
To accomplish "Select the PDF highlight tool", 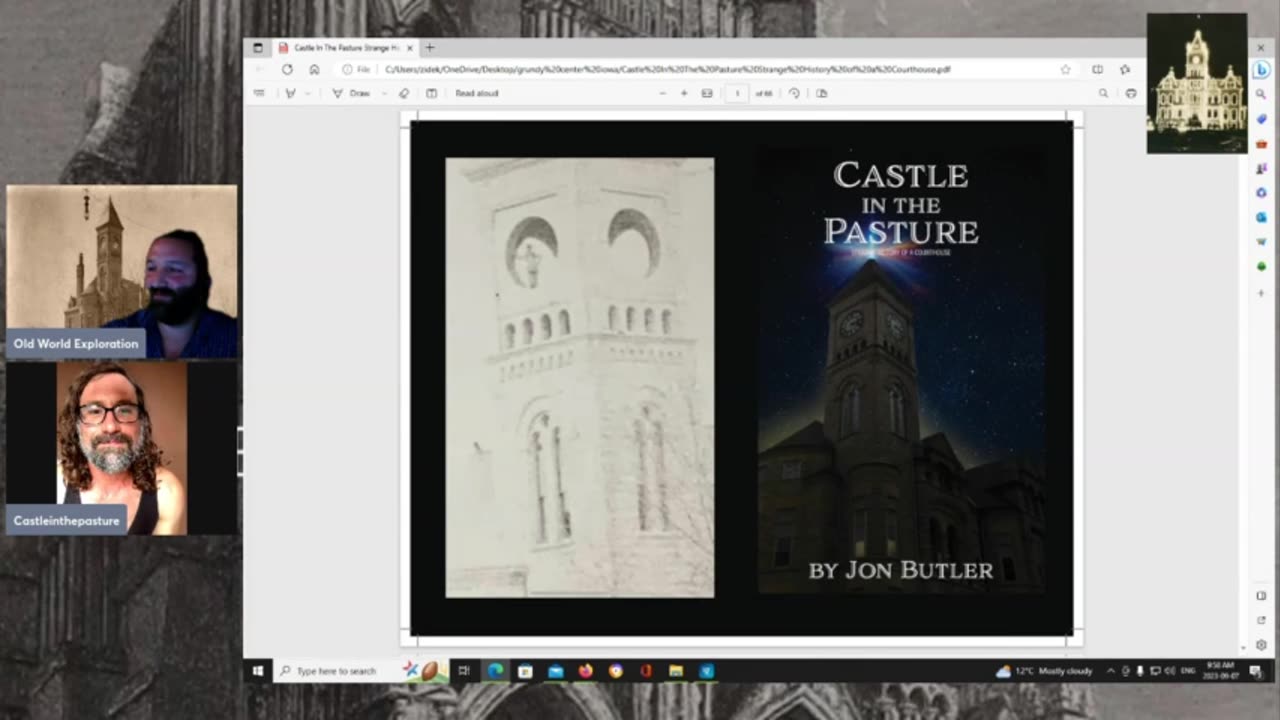I will click(290, 93).
